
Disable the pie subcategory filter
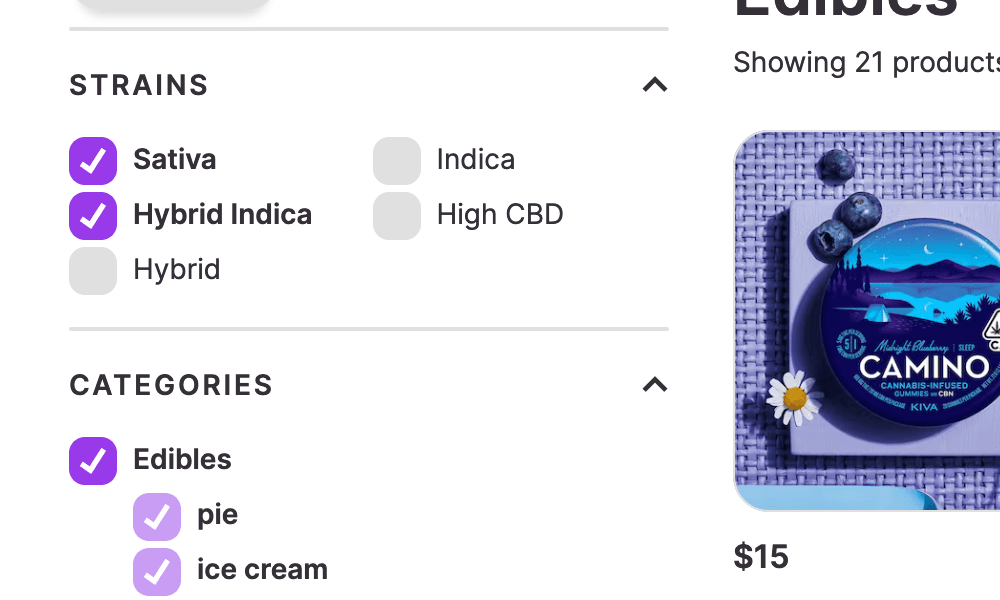[156, 516]
